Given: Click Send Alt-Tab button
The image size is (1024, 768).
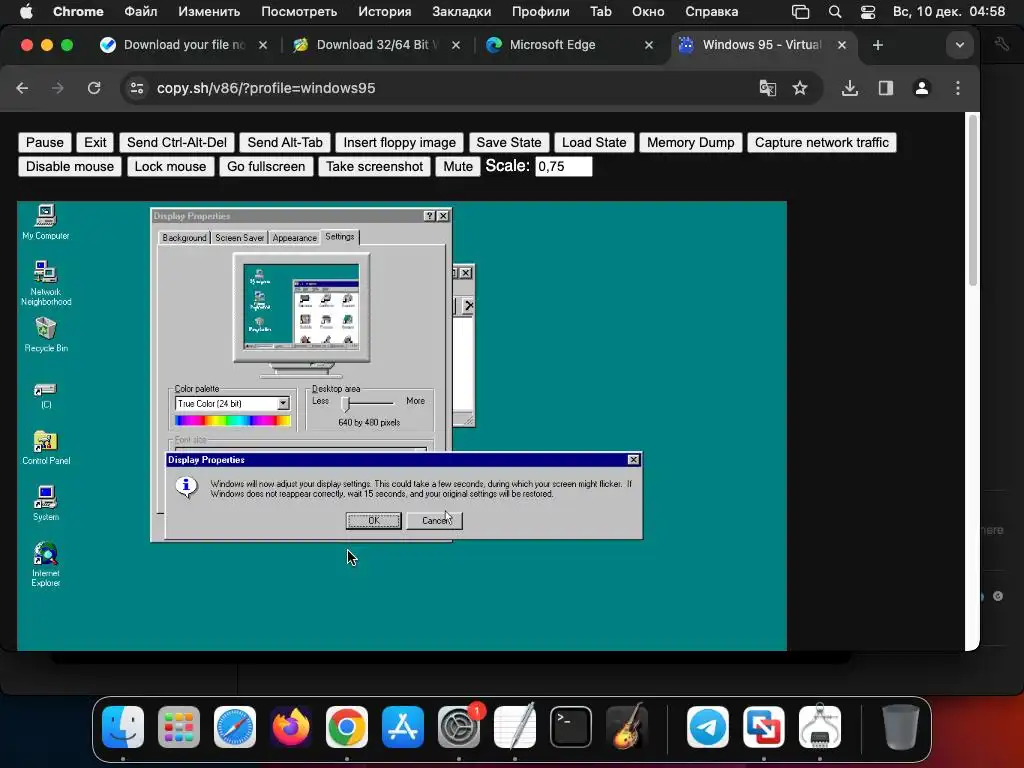Looking at the screenshot, I should pyautogui.click(x=285, y=142).
